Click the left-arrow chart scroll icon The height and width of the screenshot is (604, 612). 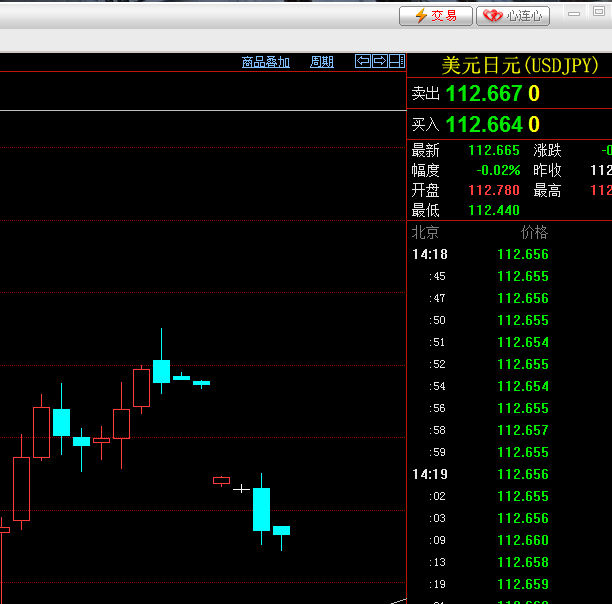click(x=364, y=61)
